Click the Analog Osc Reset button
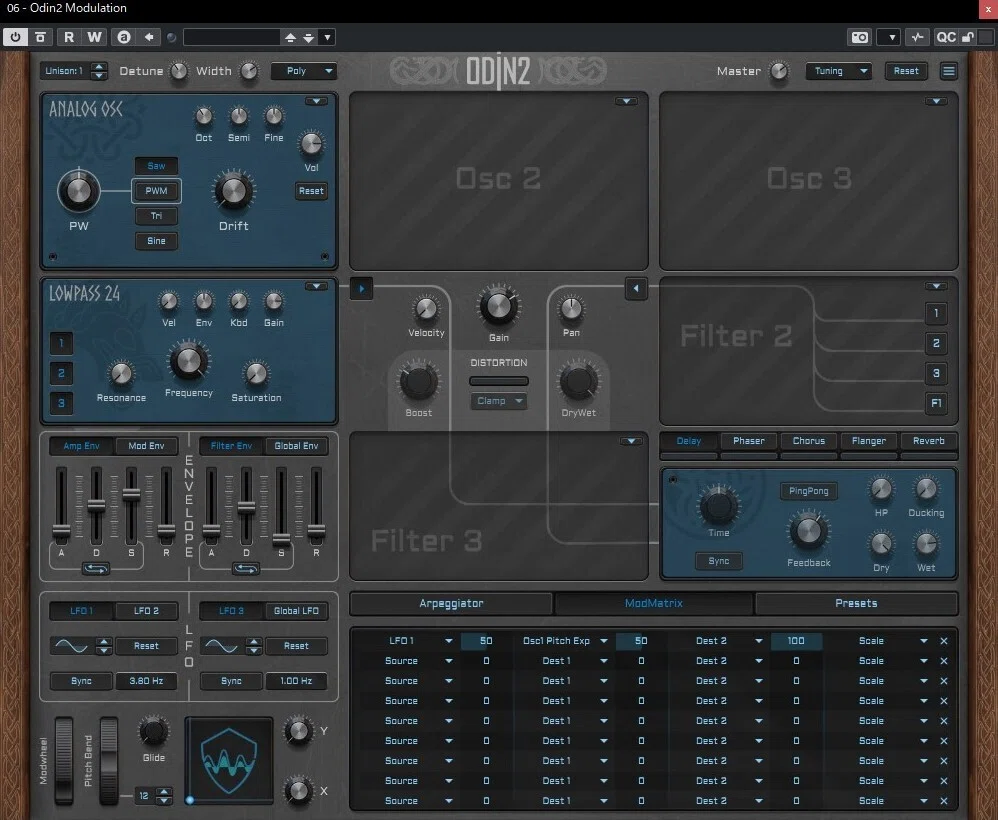This screenshot has width=998, height=820. (x=311, y=191)
